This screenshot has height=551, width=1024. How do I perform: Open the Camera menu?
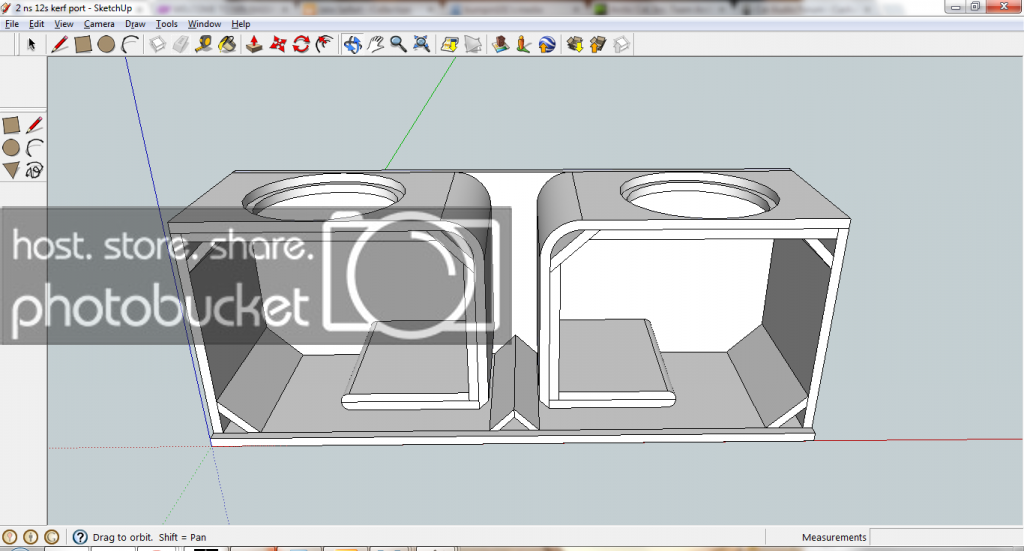coord(99,24)
